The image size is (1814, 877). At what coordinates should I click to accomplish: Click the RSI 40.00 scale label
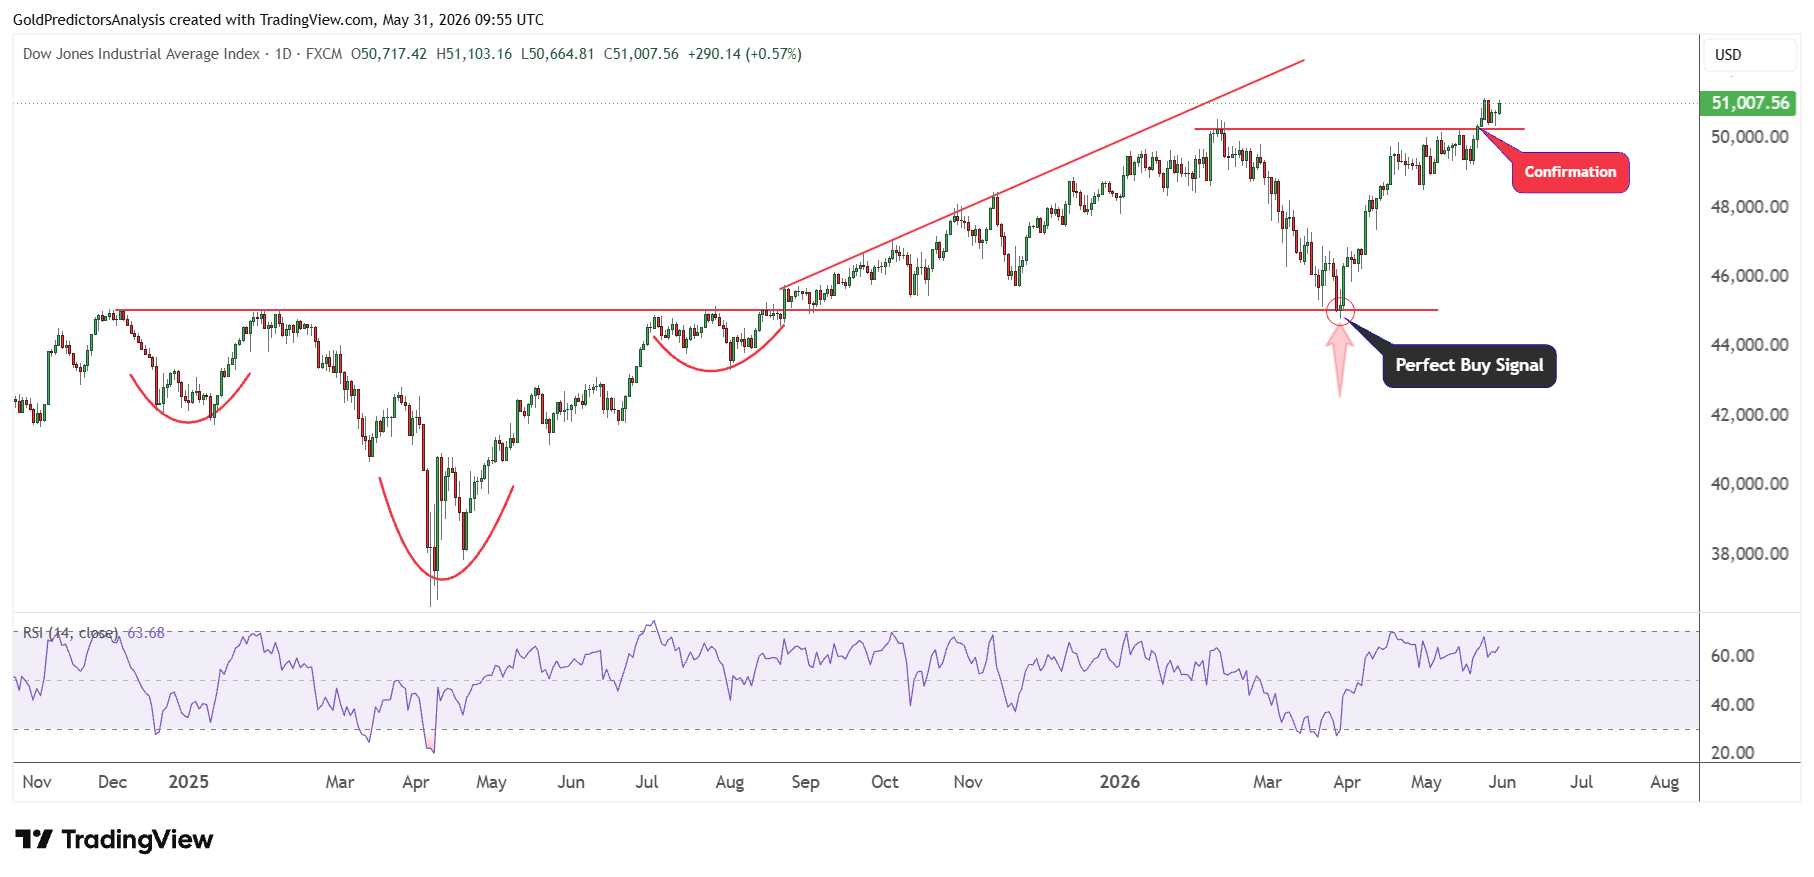point(1732,705)
